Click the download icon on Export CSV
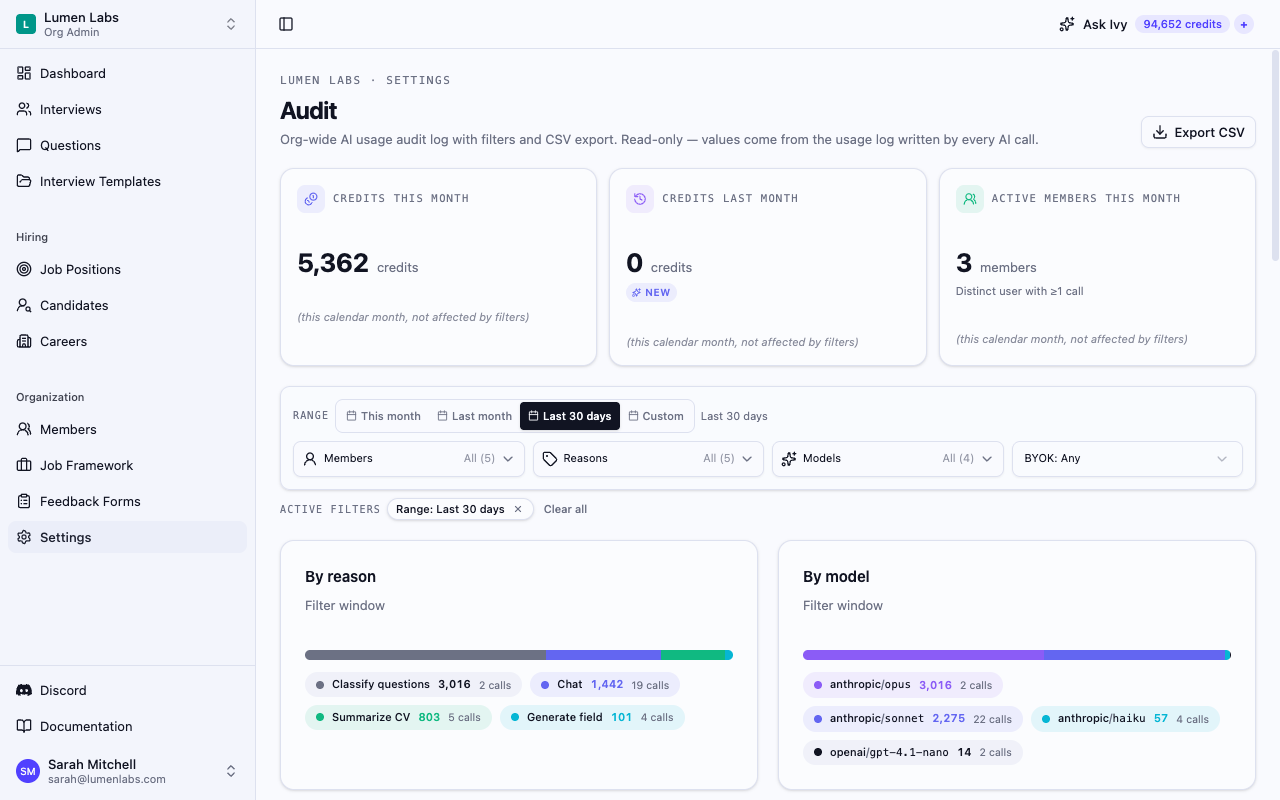The image size is (1280, 800). pyautogui.click(x=1160, y=132)
